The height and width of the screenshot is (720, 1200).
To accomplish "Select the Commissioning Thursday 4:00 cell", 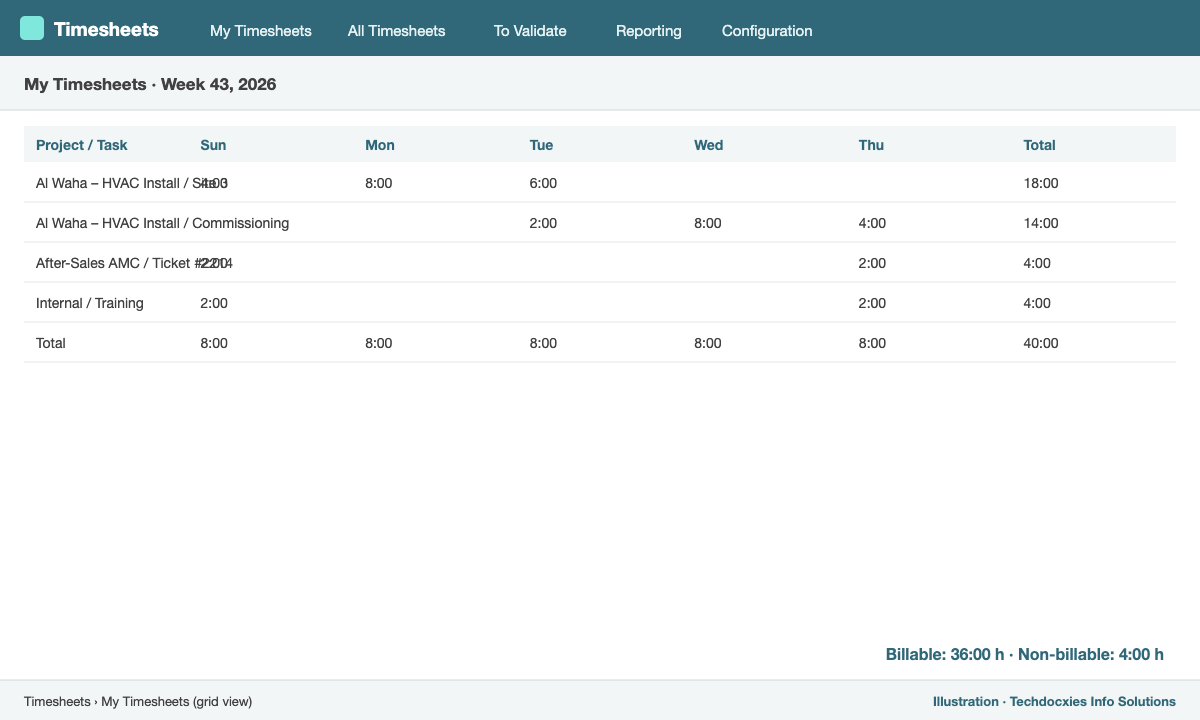I will point(872,223).
